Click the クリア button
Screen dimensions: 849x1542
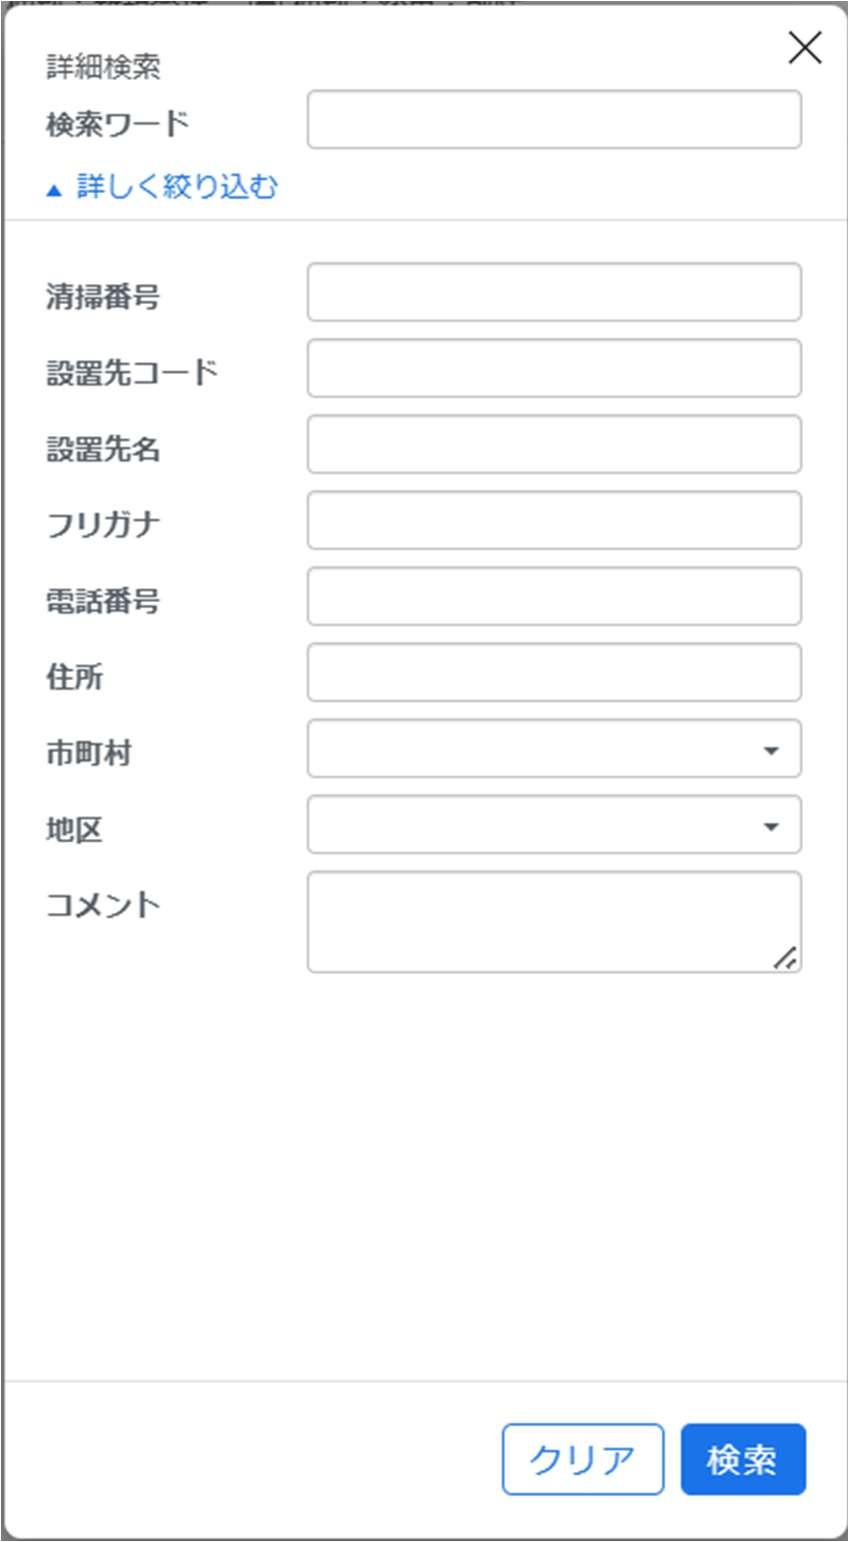pos(583,1459)
